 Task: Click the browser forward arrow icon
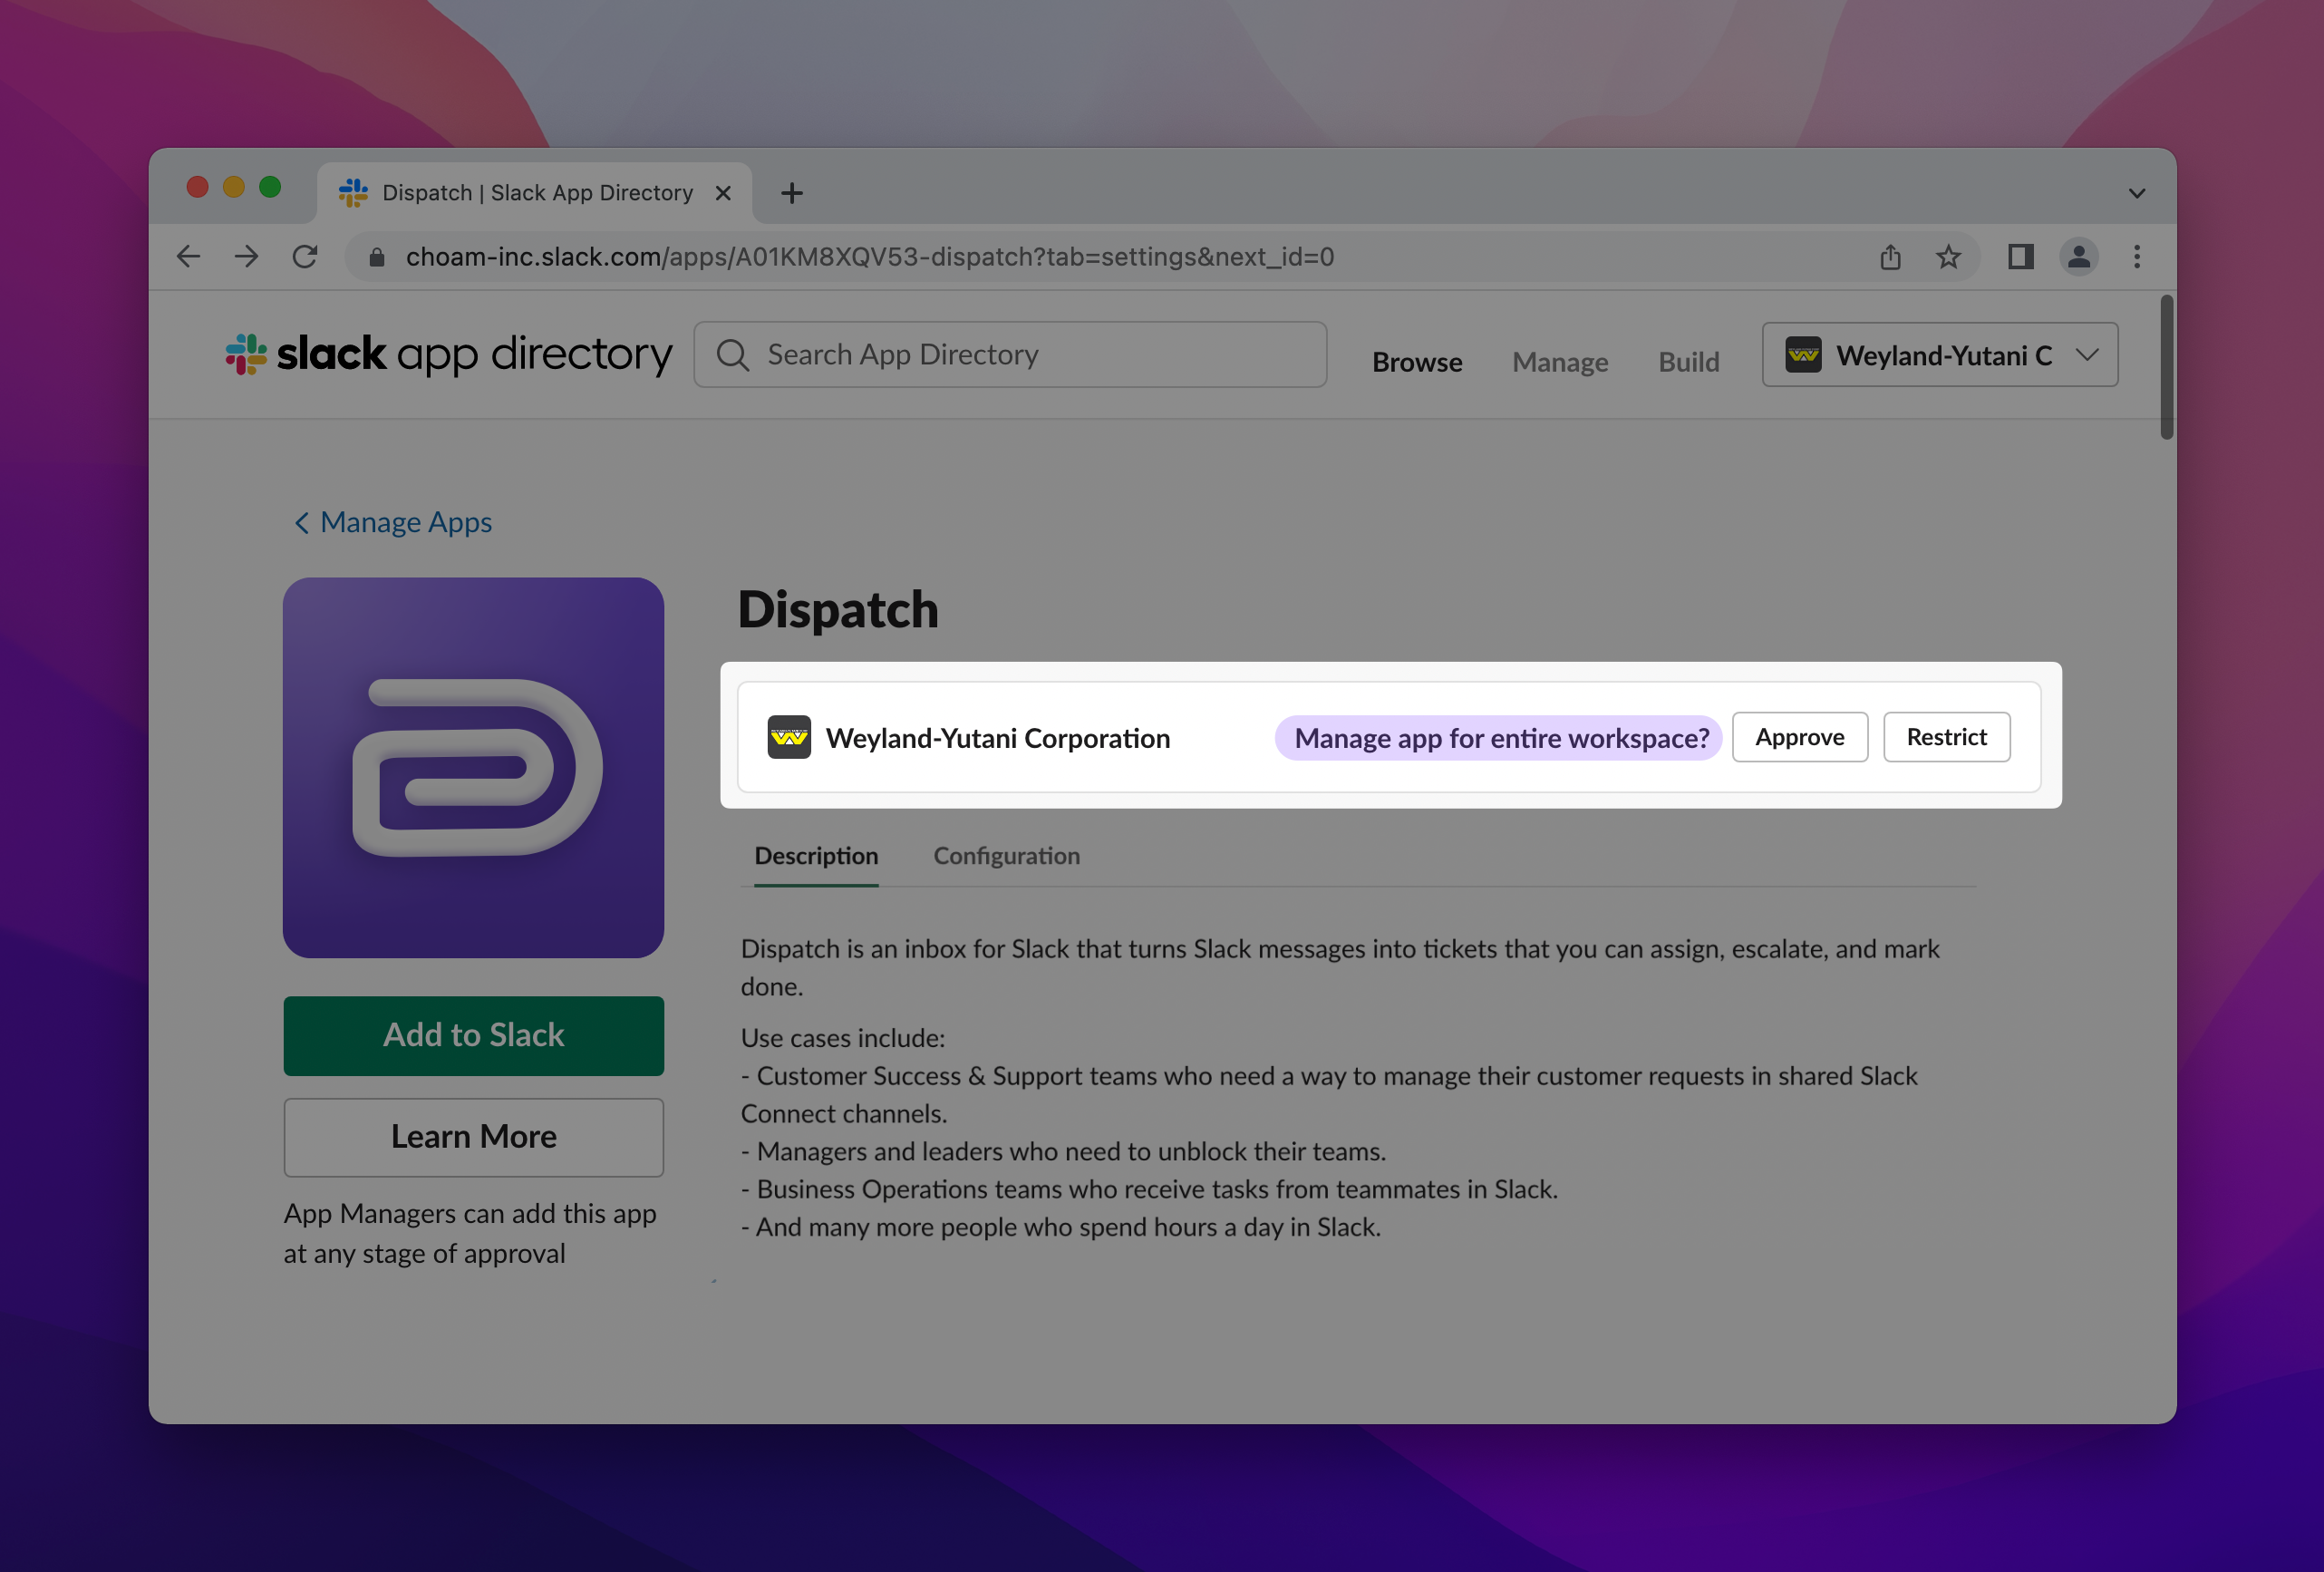[x=246, y=257]
